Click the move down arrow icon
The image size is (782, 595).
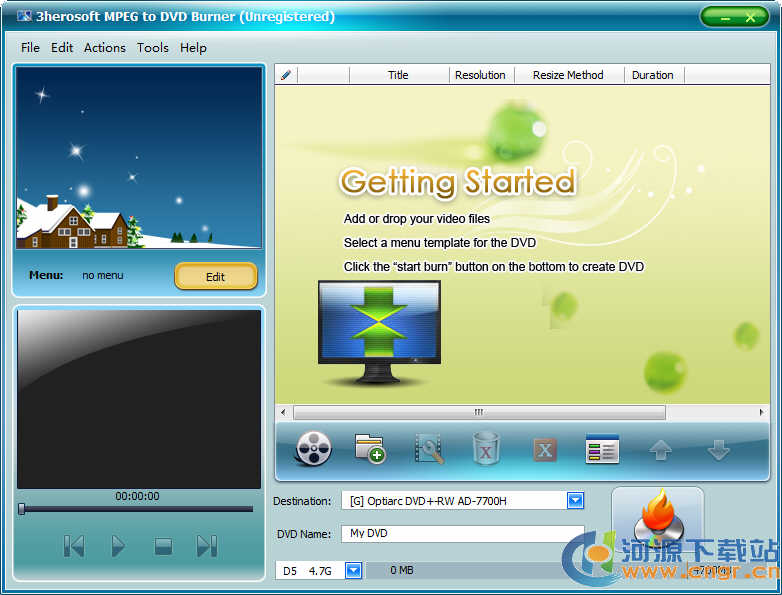click(x=718, y=451)
